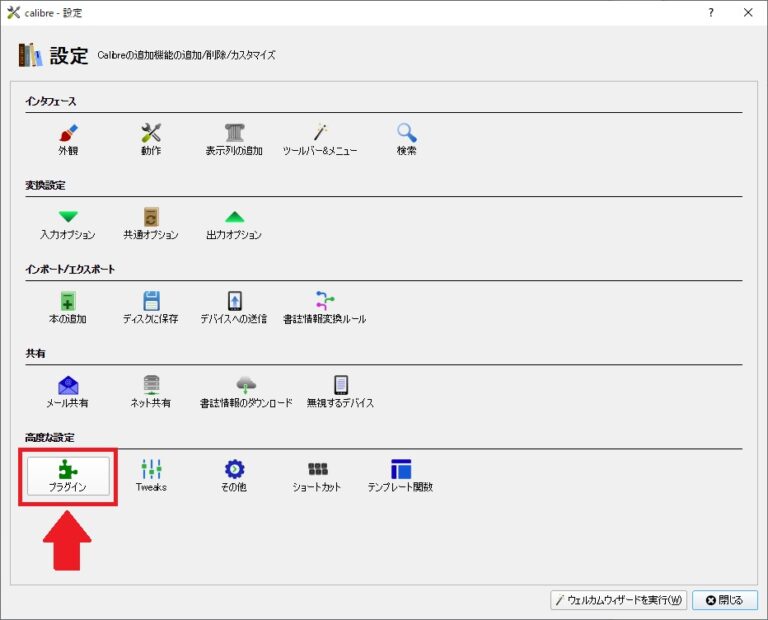Click the 閉じる (Close) button
The height and width of the screenshot is (620, 768).
[725, 600]
